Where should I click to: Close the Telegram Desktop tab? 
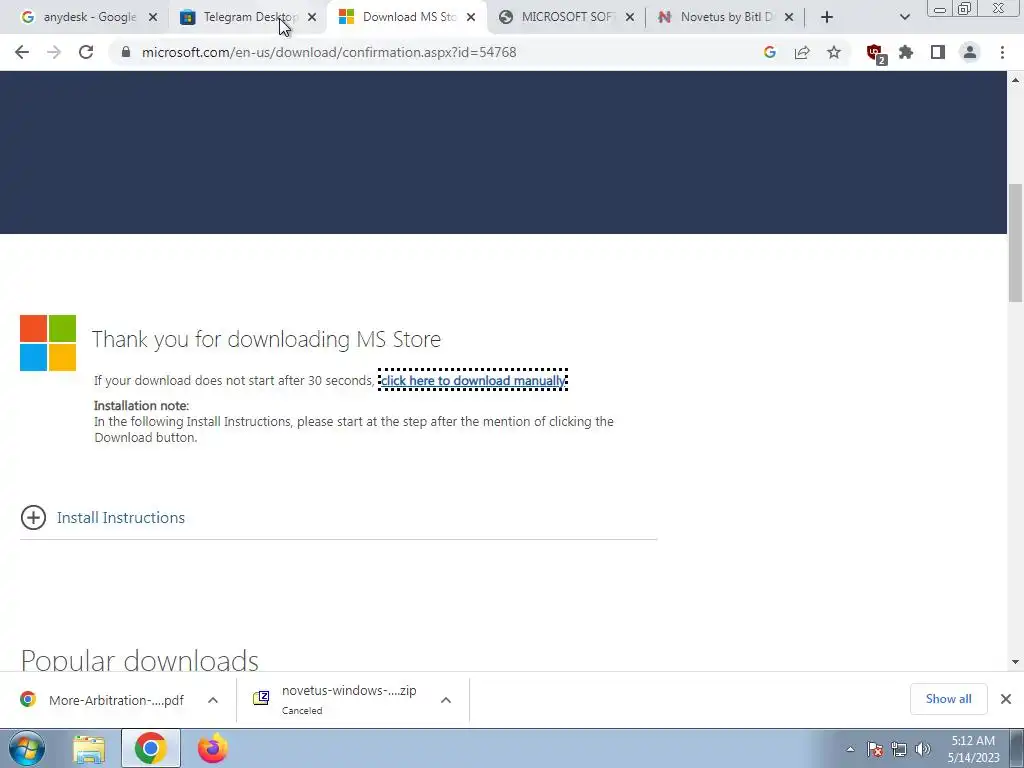[312, 18]
